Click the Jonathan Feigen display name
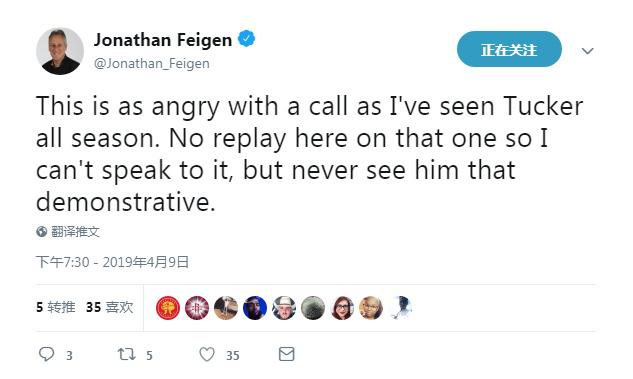633x379 pixels. click(x=163, y=40)
